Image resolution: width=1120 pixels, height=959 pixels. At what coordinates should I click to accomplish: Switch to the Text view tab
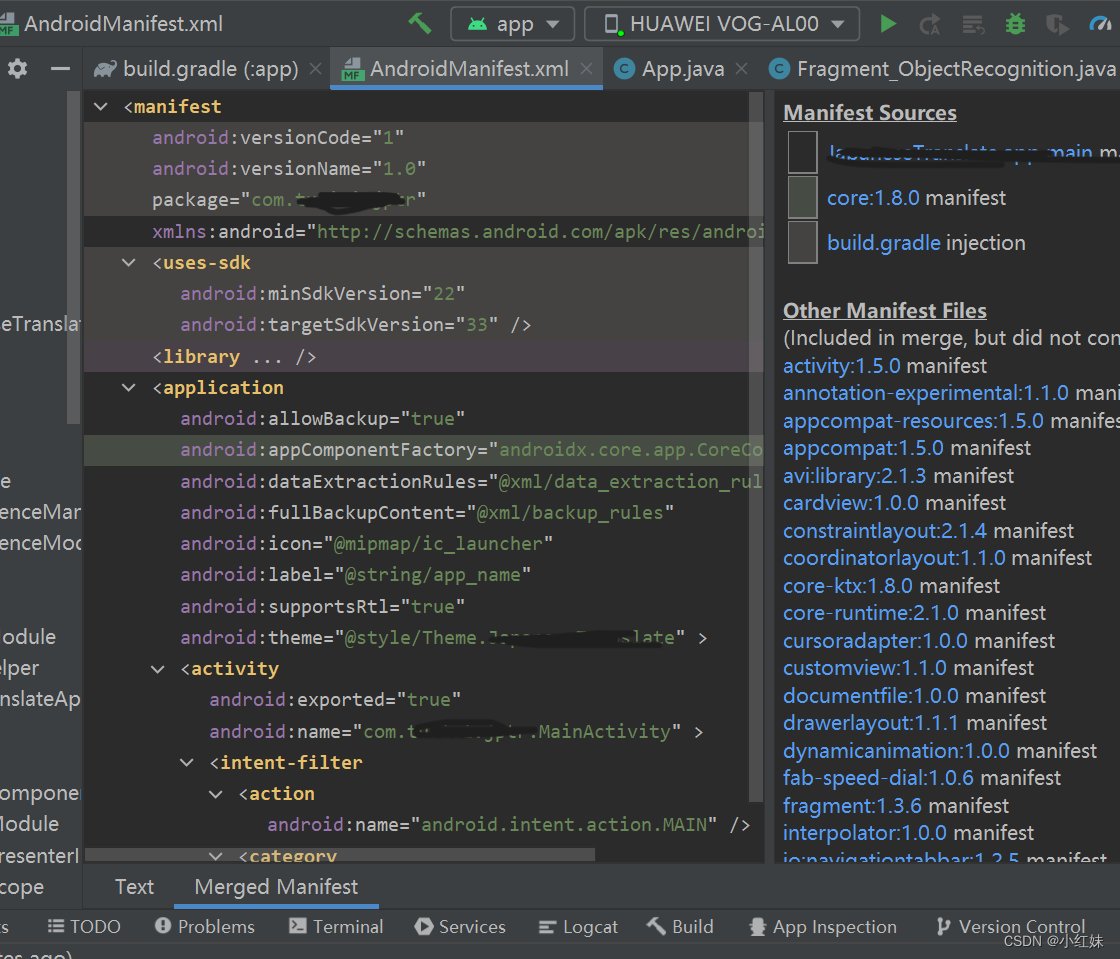point(134,887)
